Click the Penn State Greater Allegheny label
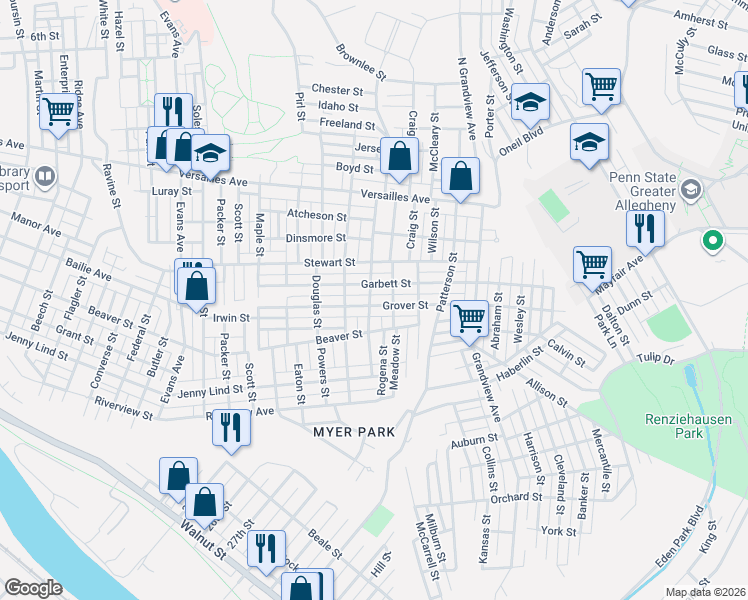 pos(643,191)
